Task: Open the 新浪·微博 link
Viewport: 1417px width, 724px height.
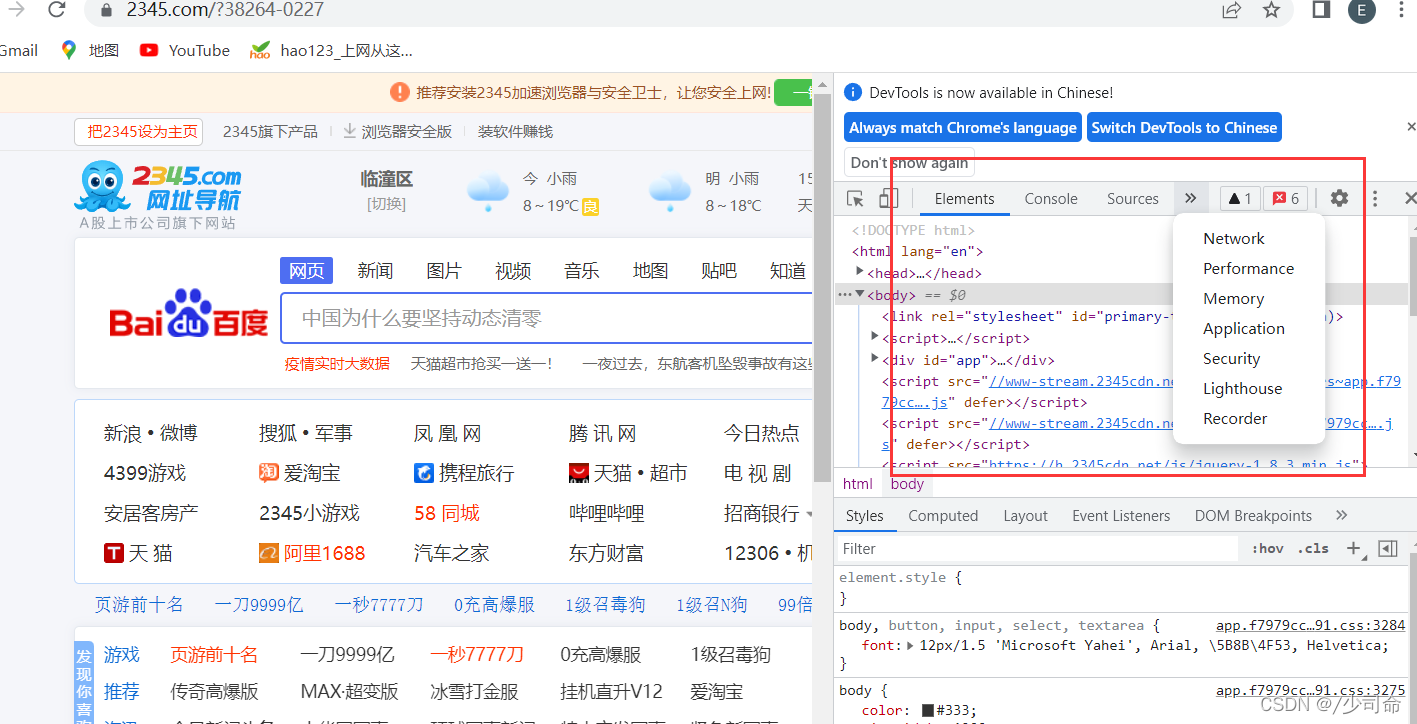Action: pyautogui.click(x=151, y=433)
